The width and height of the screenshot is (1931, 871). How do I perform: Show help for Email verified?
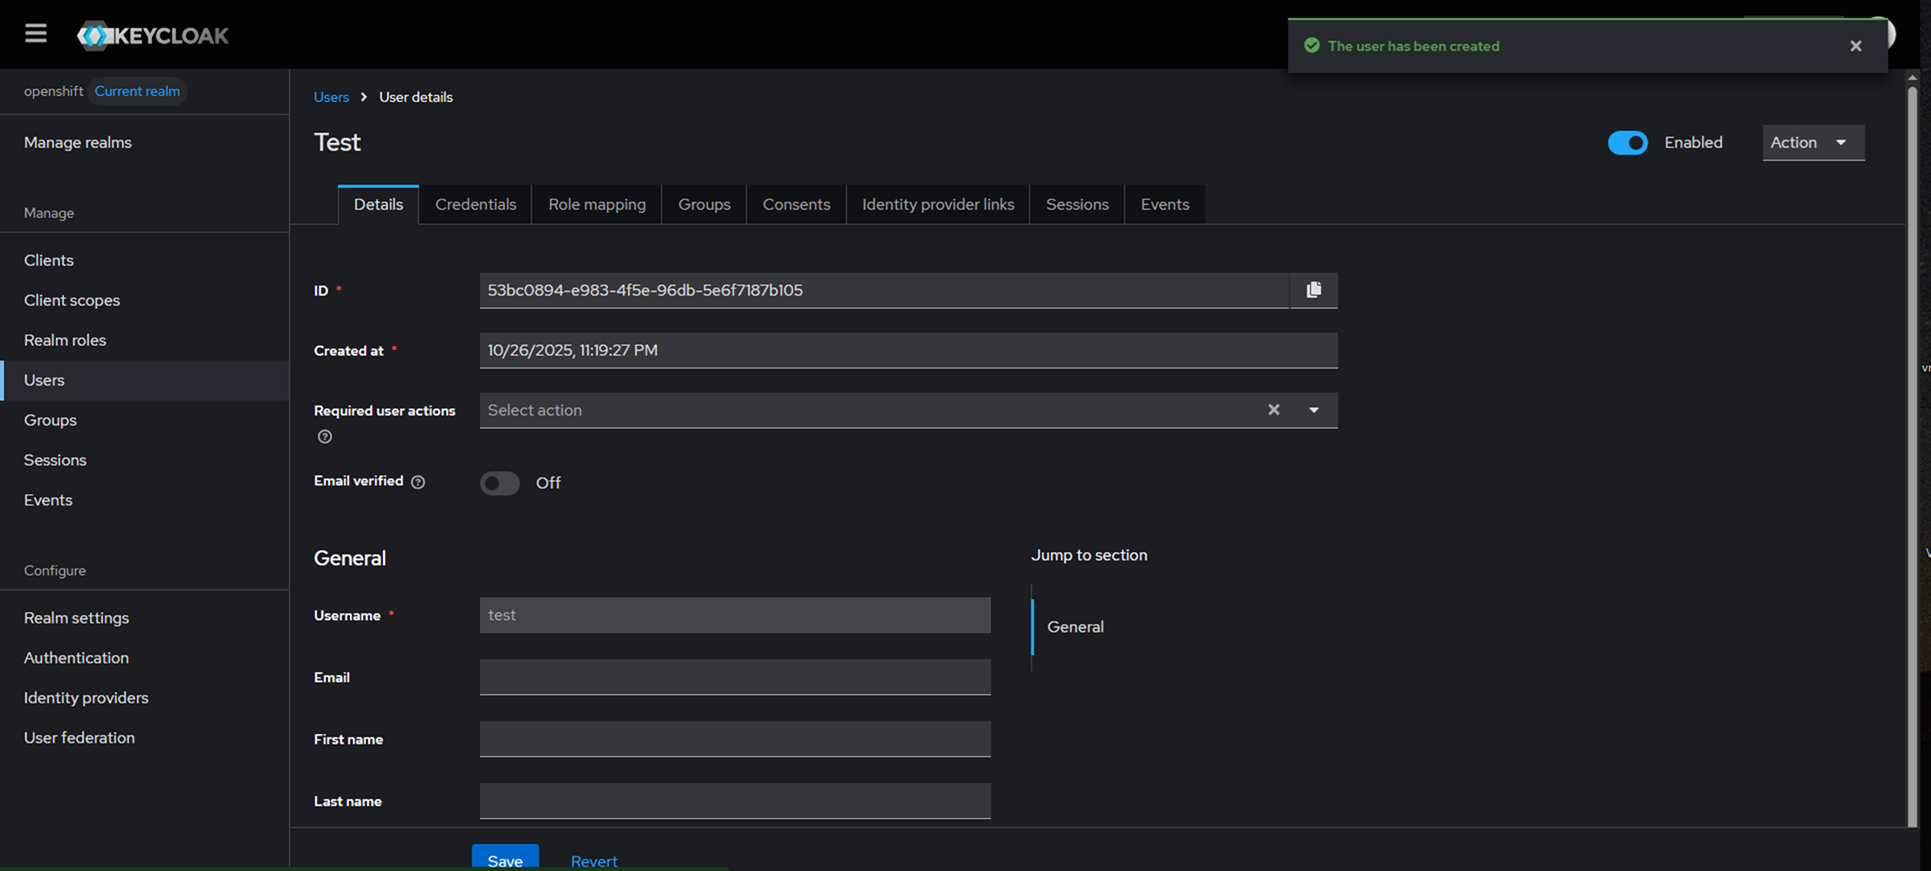pyautogui.click(x=418, y=482)
